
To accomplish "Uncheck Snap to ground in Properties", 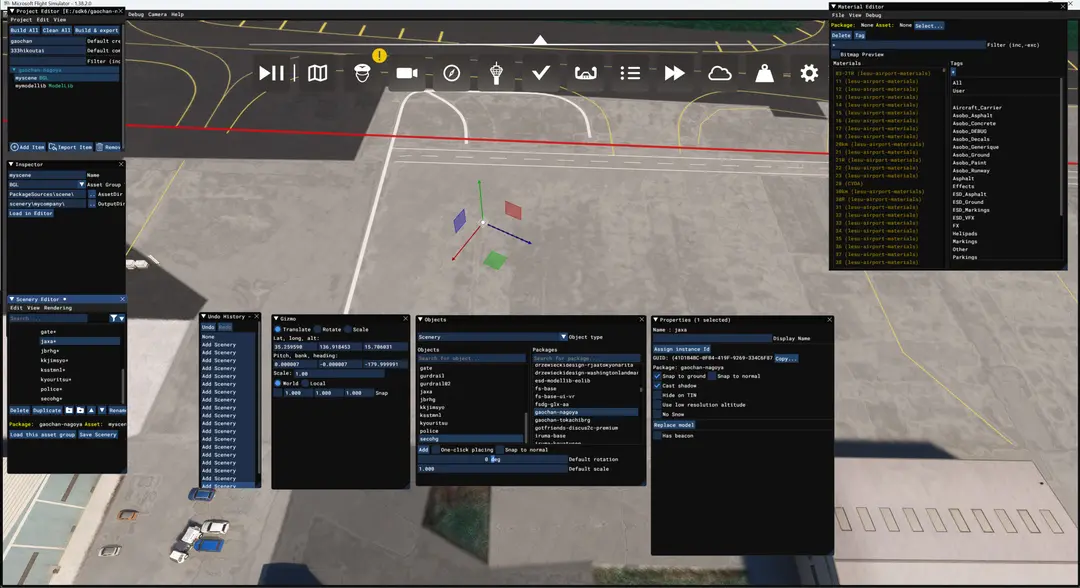I will 657,376.
